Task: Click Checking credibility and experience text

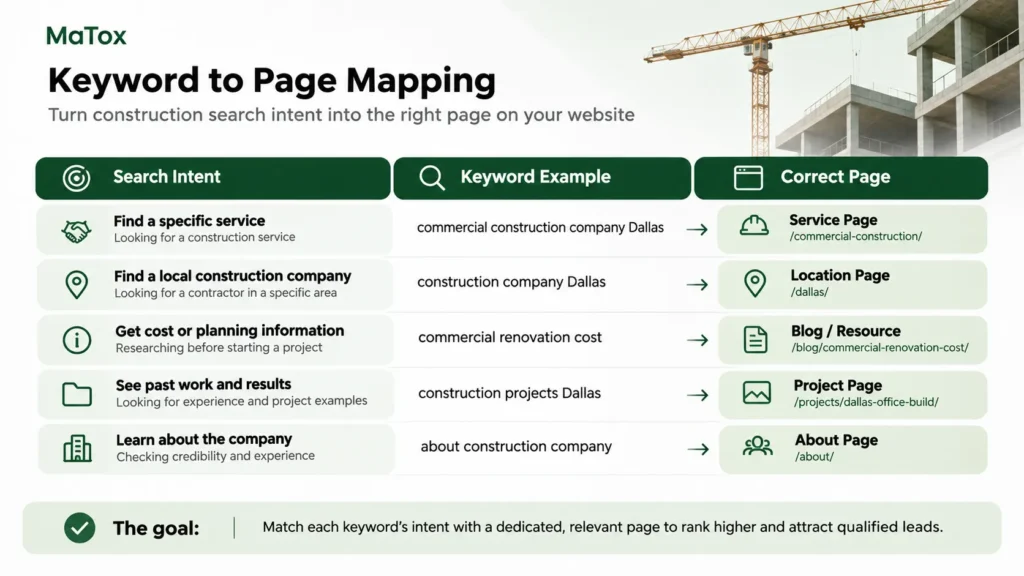Action: click(216, 456)
